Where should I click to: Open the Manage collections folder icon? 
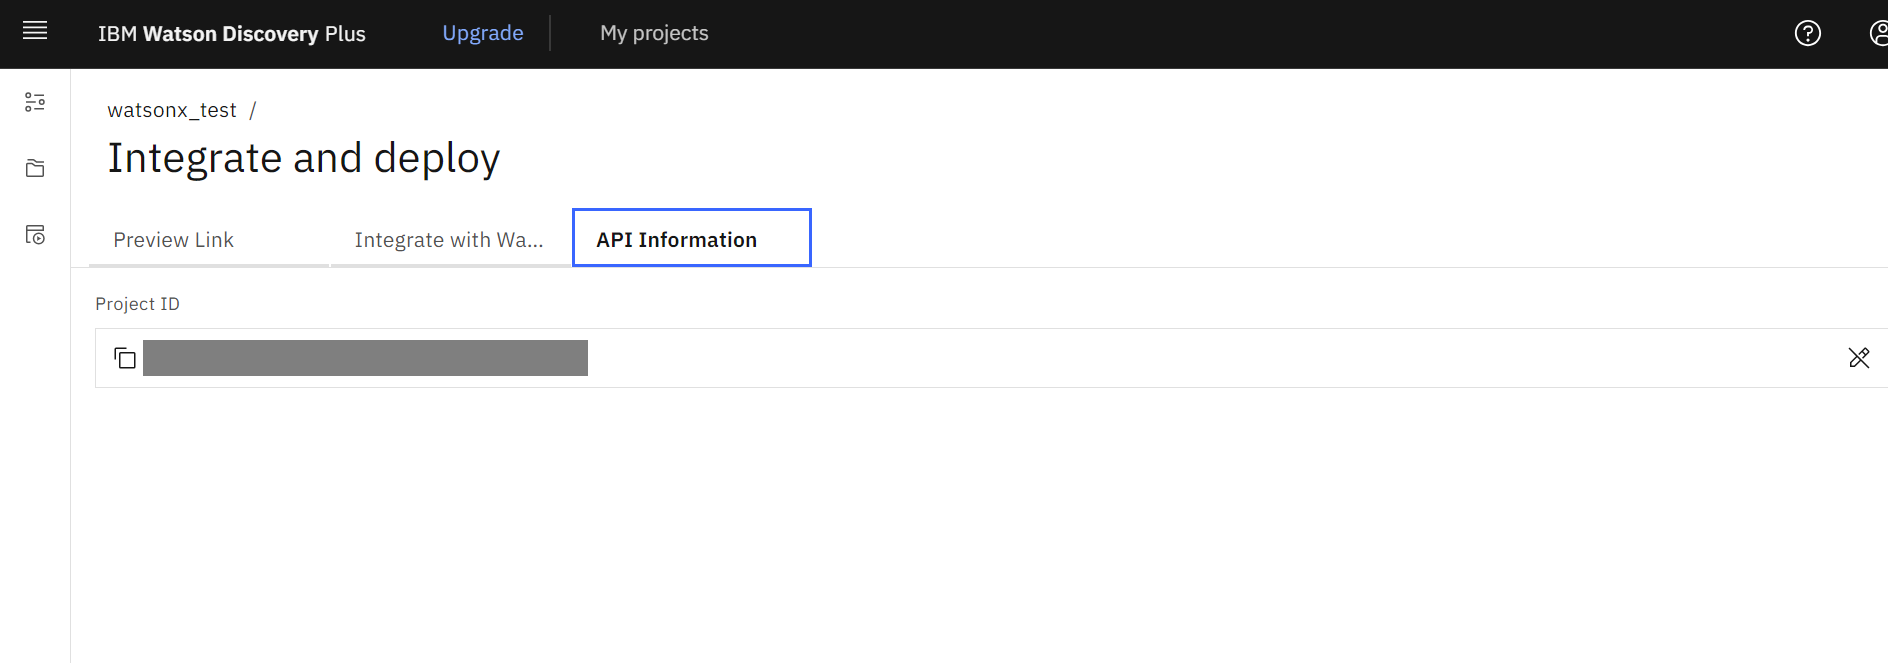pyautogui.click(x=35, y=168)
